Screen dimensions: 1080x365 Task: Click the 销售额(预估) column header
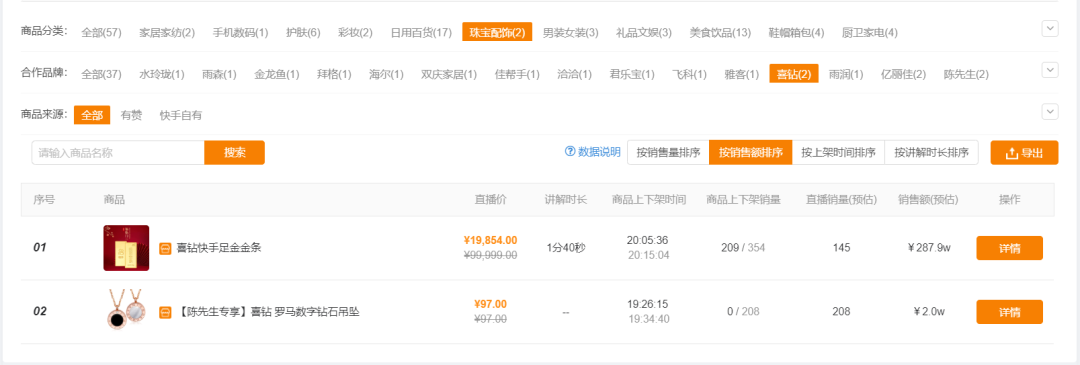[x=928, y=200]
